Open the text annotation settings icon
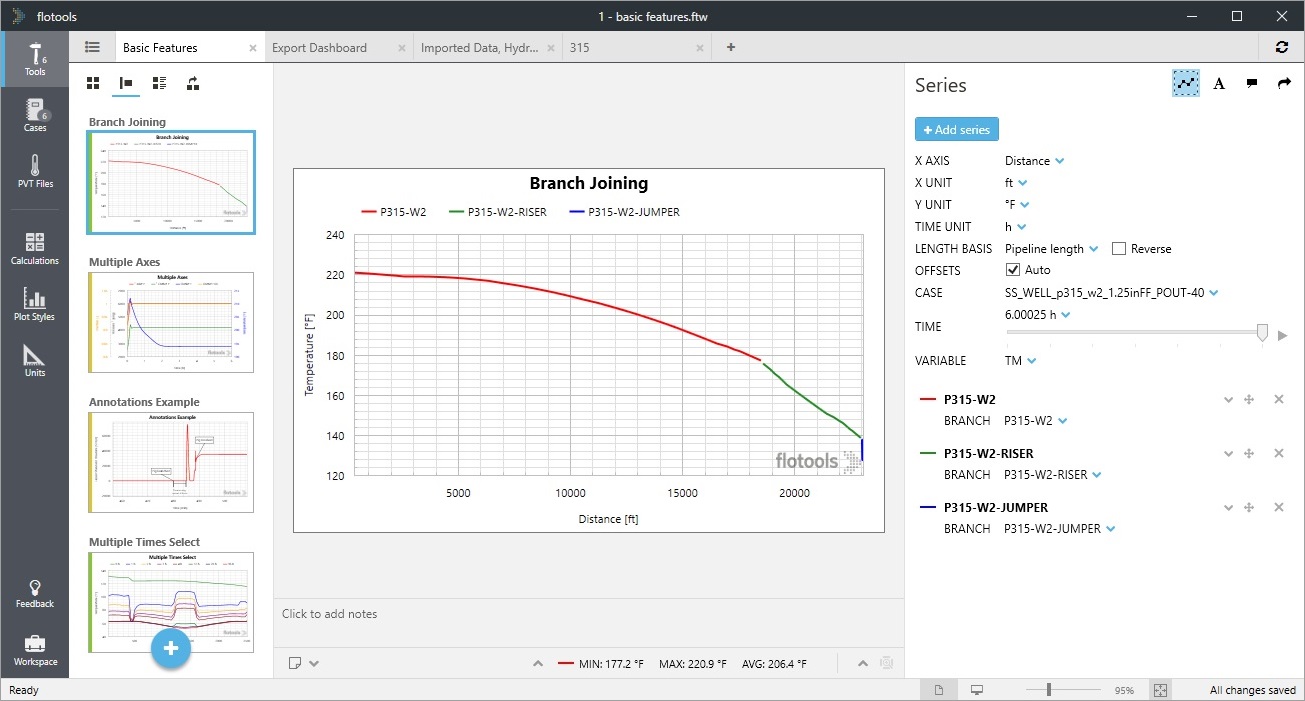 pyautogui.click(x=1219, y=84)
